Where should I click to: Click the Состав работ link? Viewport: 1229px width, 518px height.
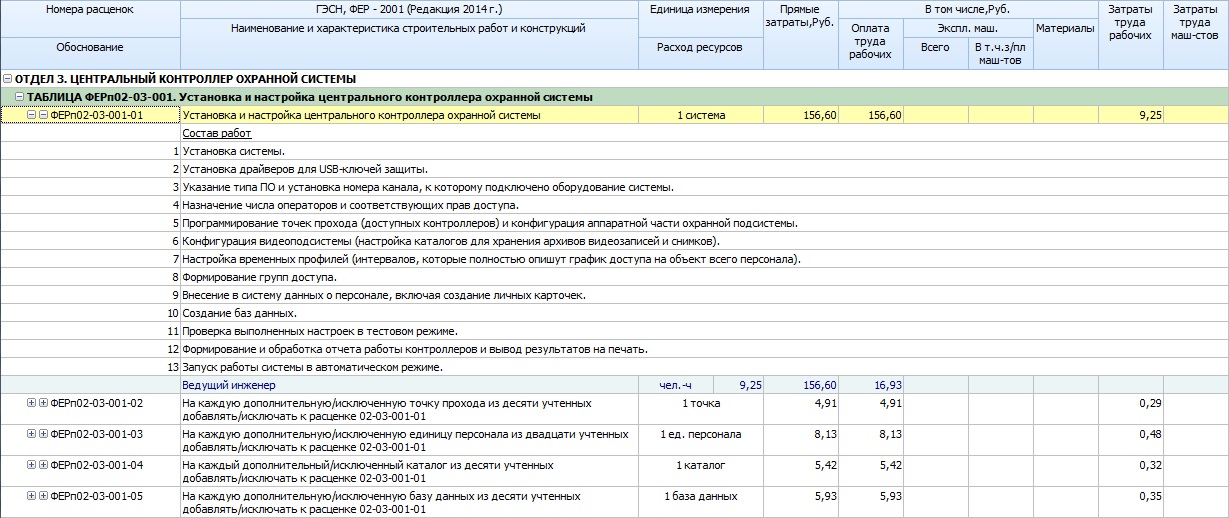tap(217, 133)
